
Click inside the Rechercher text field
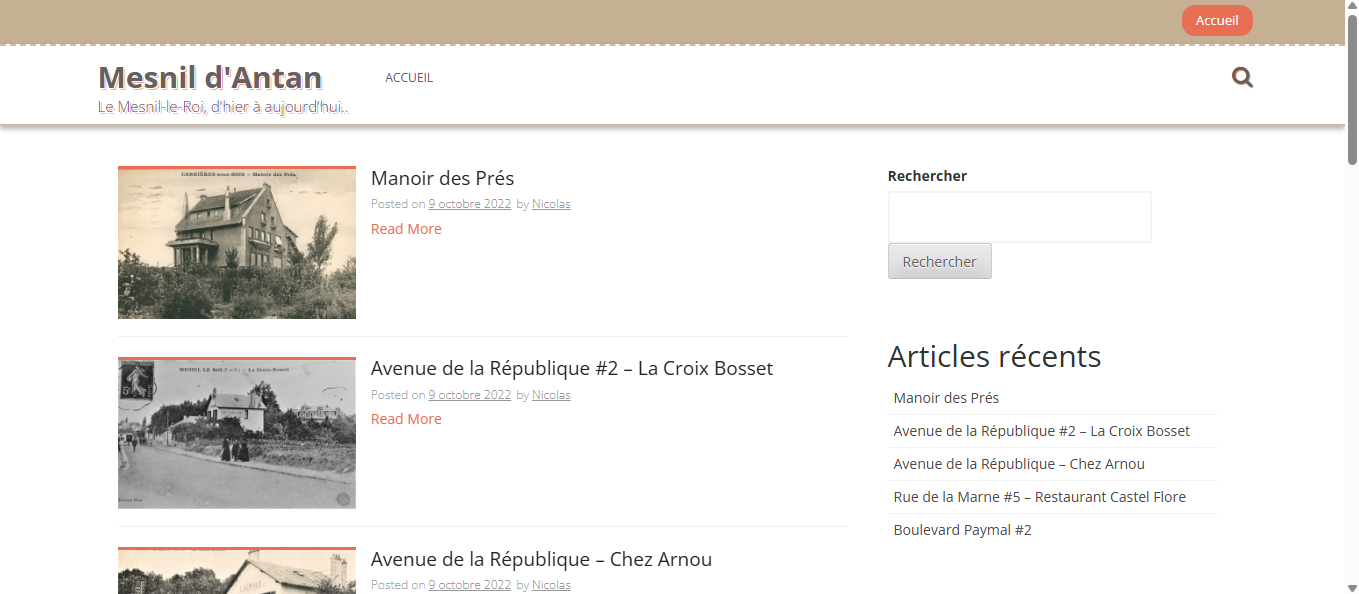[x=1019, y=217]
